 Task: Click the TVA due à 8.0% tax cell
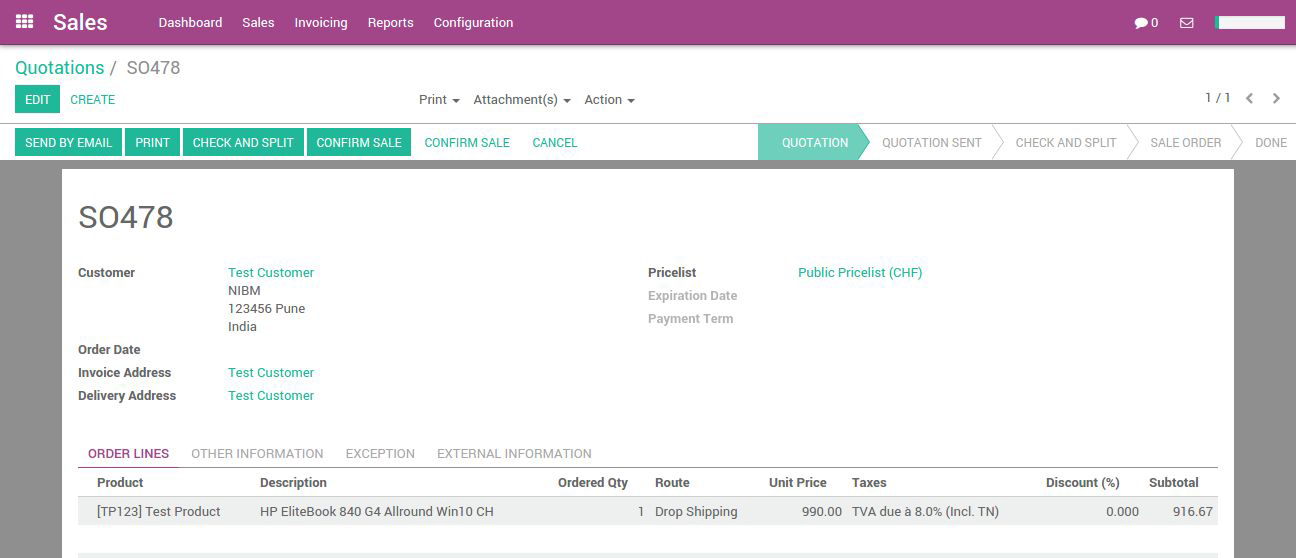coord(925,511)
